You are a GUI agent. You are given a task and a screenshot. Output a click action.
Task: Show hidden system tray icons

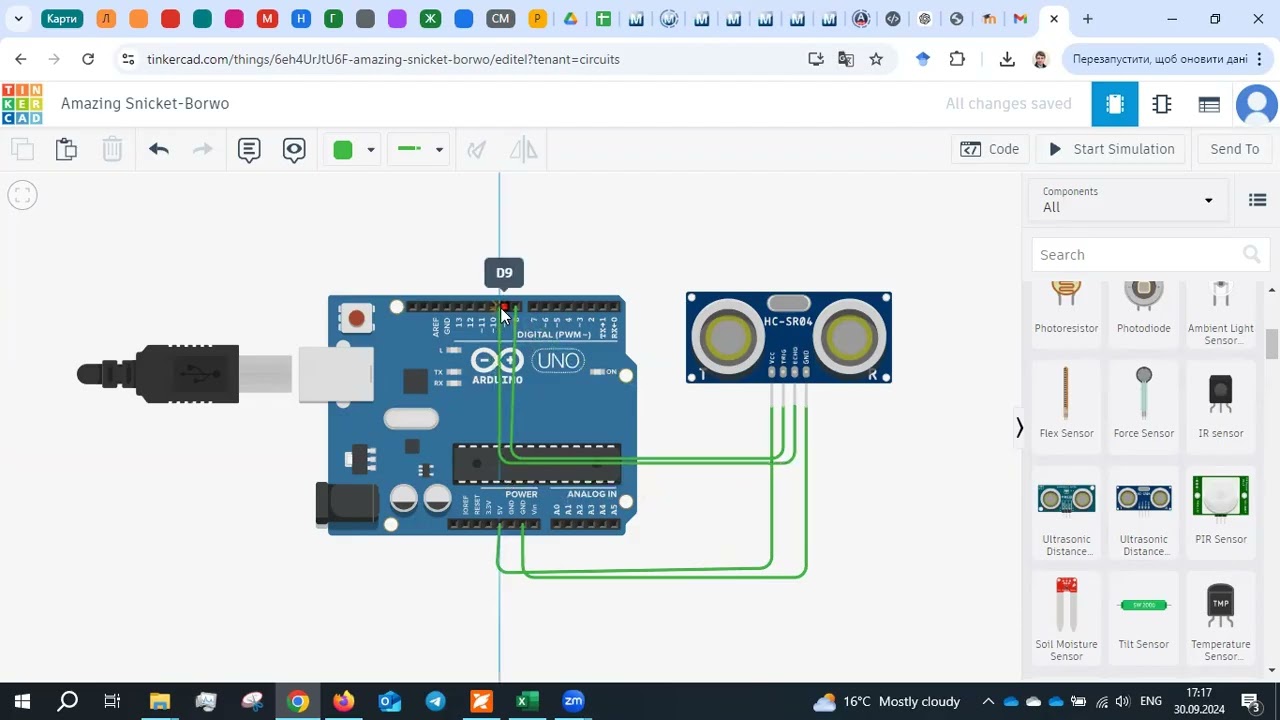point(988,701)
